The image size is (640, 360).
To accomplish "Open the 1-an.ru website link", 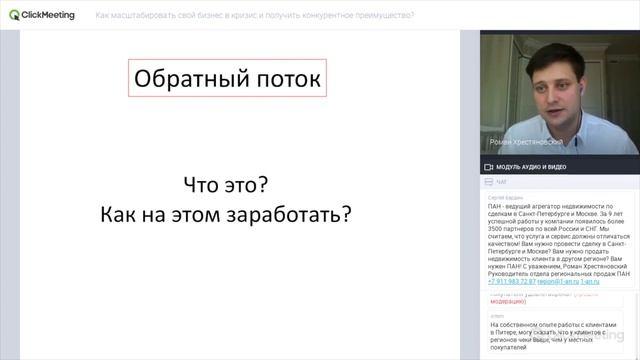I will [x=590, y=282].
